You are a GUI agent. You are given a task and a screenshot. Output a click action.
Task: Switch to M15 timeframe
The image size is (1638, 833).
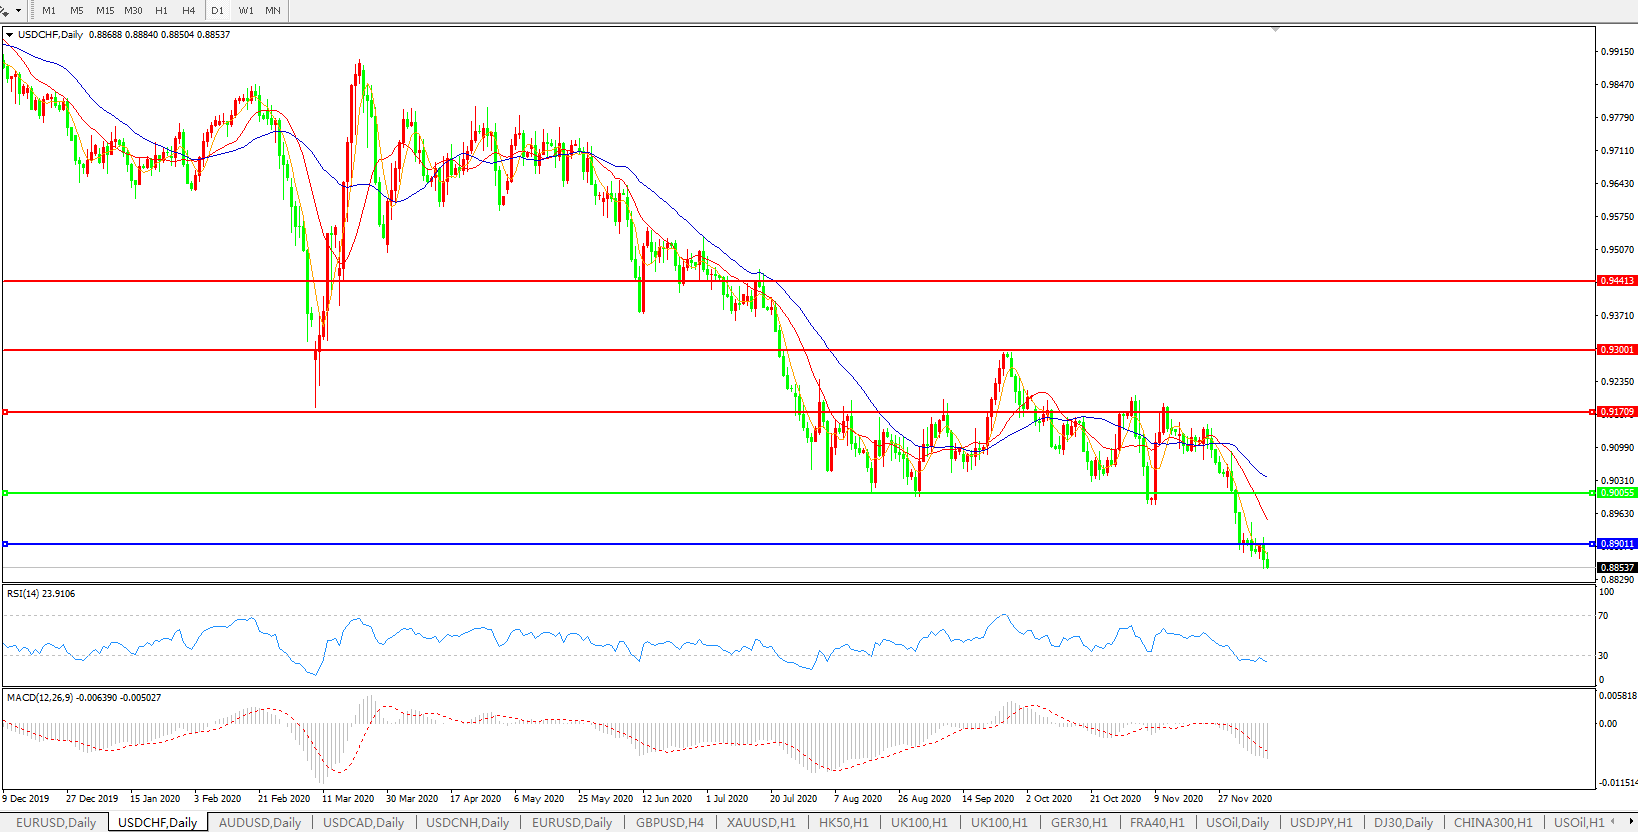tap(105, 11)
